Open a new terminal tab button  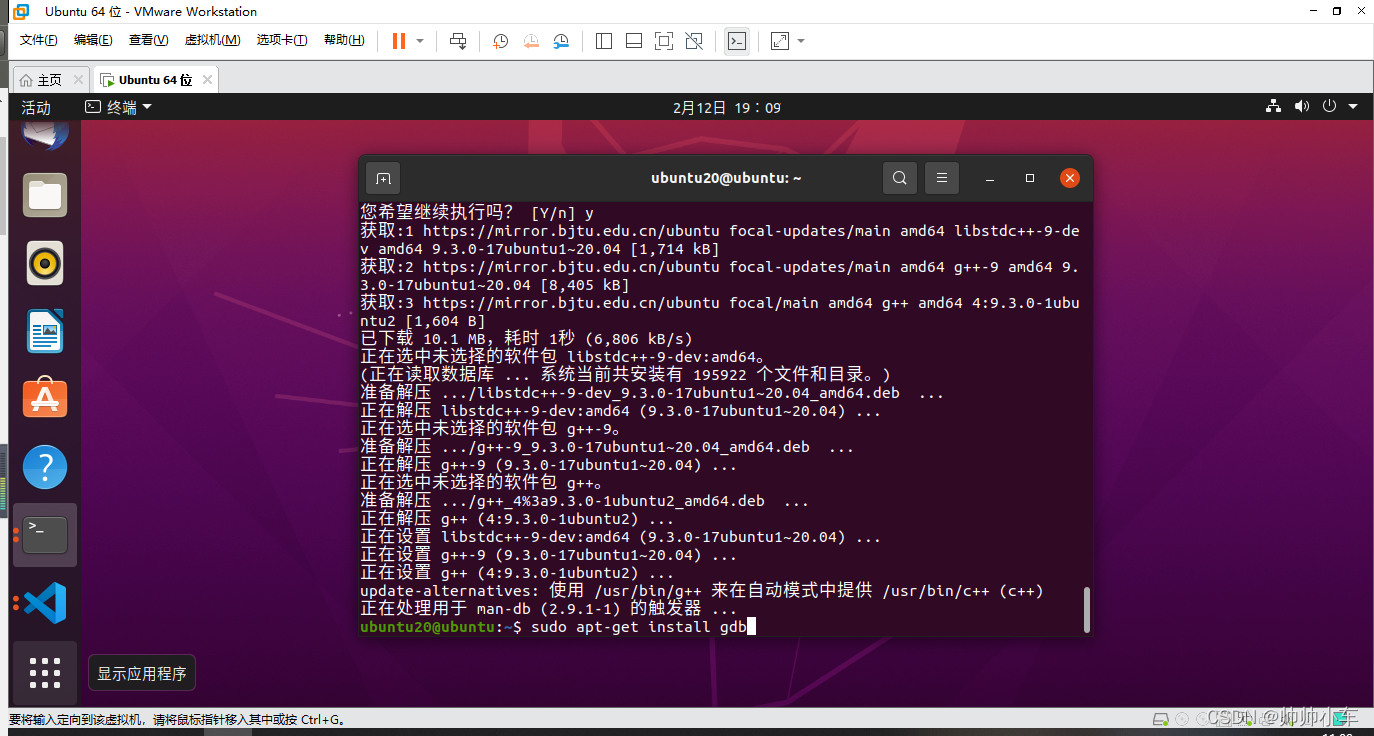pos(383,178)
